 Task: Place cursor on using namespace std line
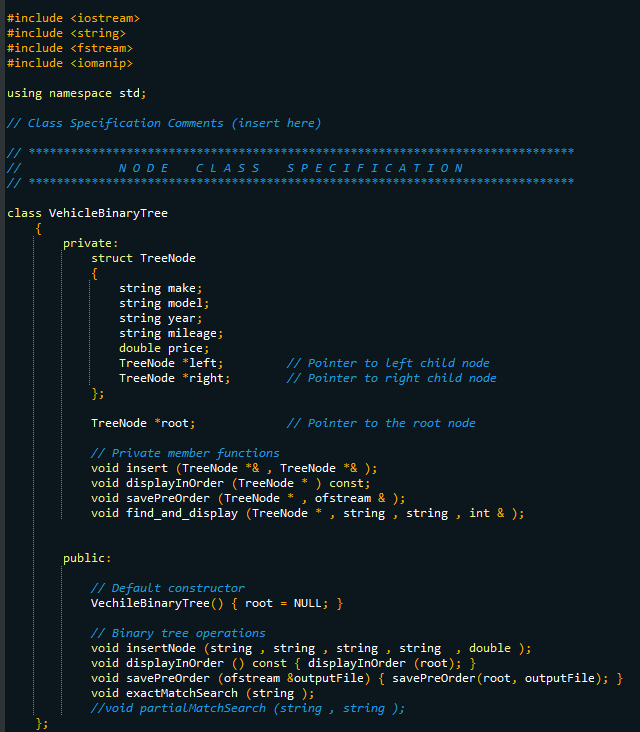pyautogui.click(x=77, y=93)
